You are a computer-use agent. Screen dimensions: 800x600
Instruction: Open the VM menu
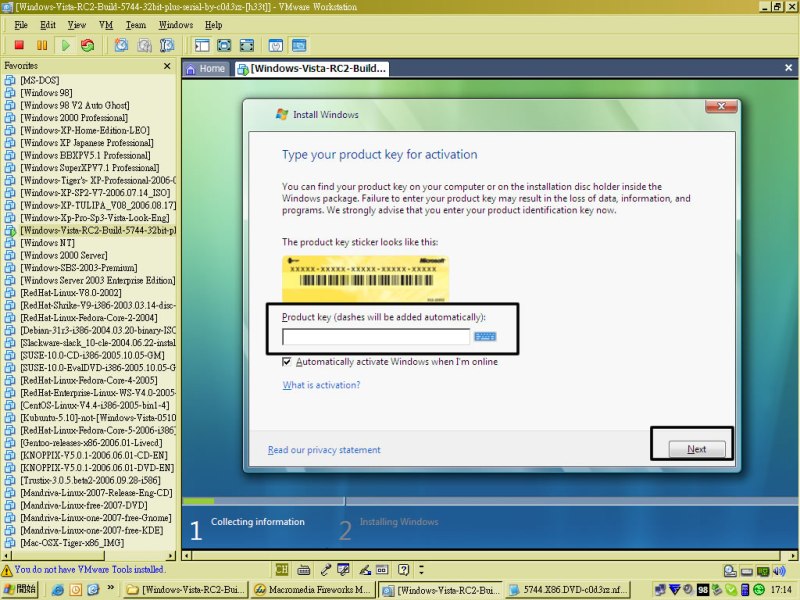pyautogui.click(x=106, y=25)
